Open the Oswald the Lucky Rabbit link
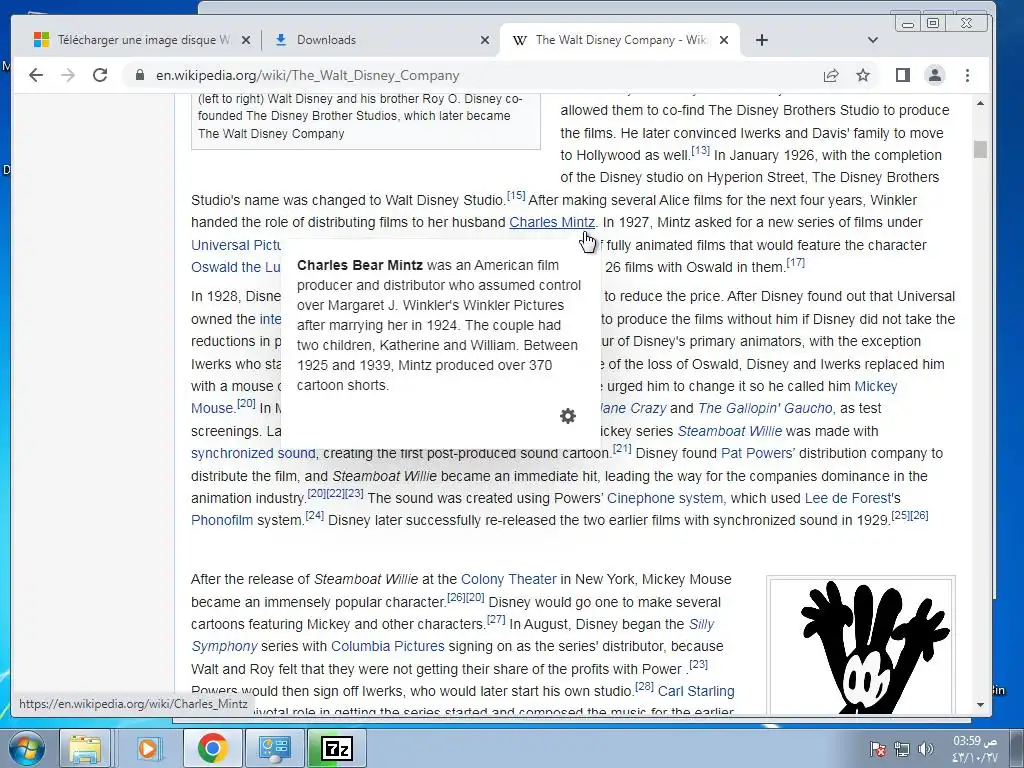1024x768 pixels. point(236,267)
